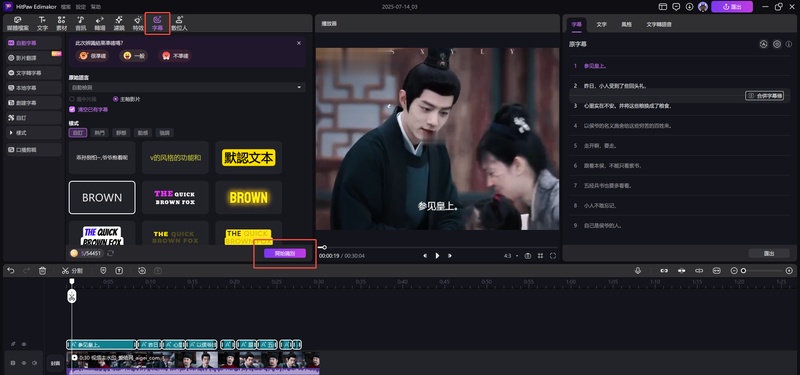The image size is (800, 375).
Task: Open the 媒體檔案 media library tab
Action: (x=18, y=23)
